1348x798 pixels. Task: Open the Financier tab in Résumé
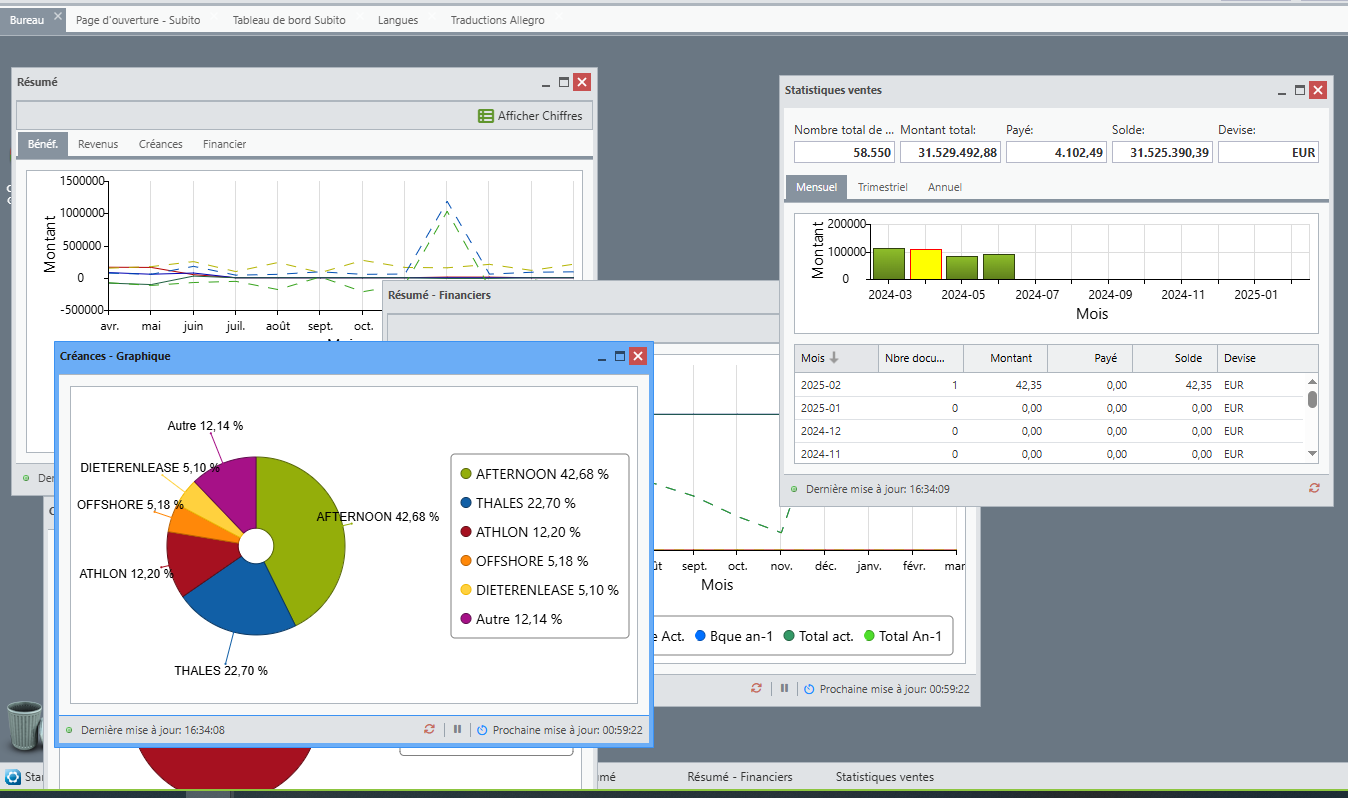click(224, 144)
